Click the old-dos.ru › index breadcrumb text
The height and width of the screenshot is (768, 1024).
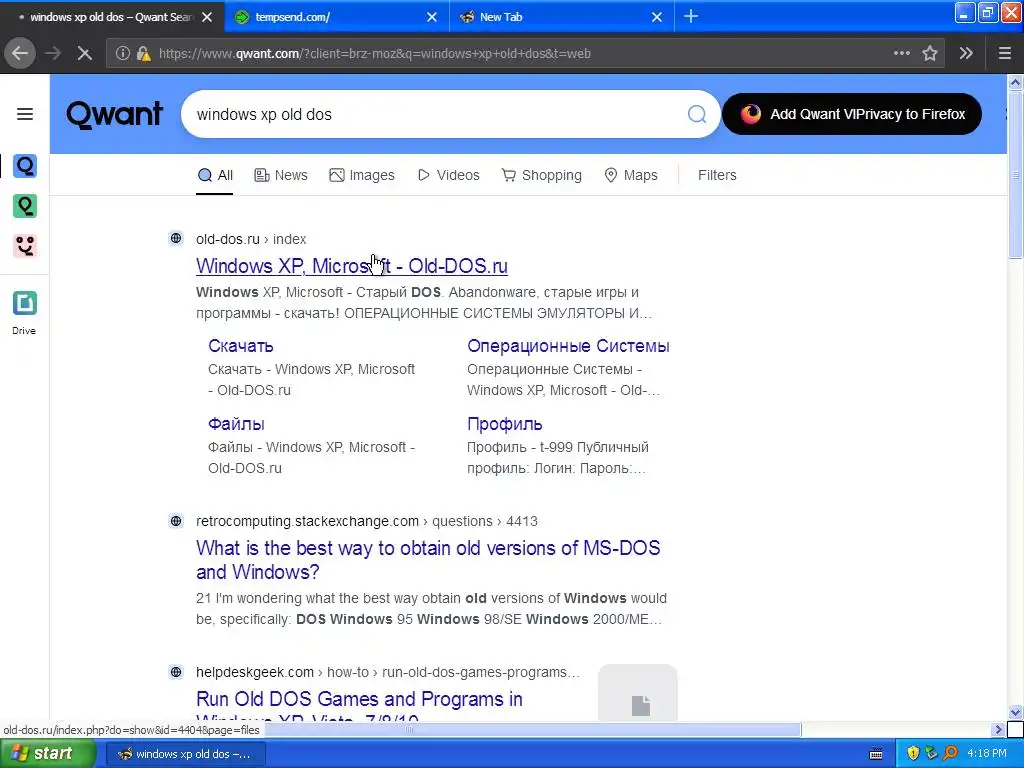tap(251, 239)
